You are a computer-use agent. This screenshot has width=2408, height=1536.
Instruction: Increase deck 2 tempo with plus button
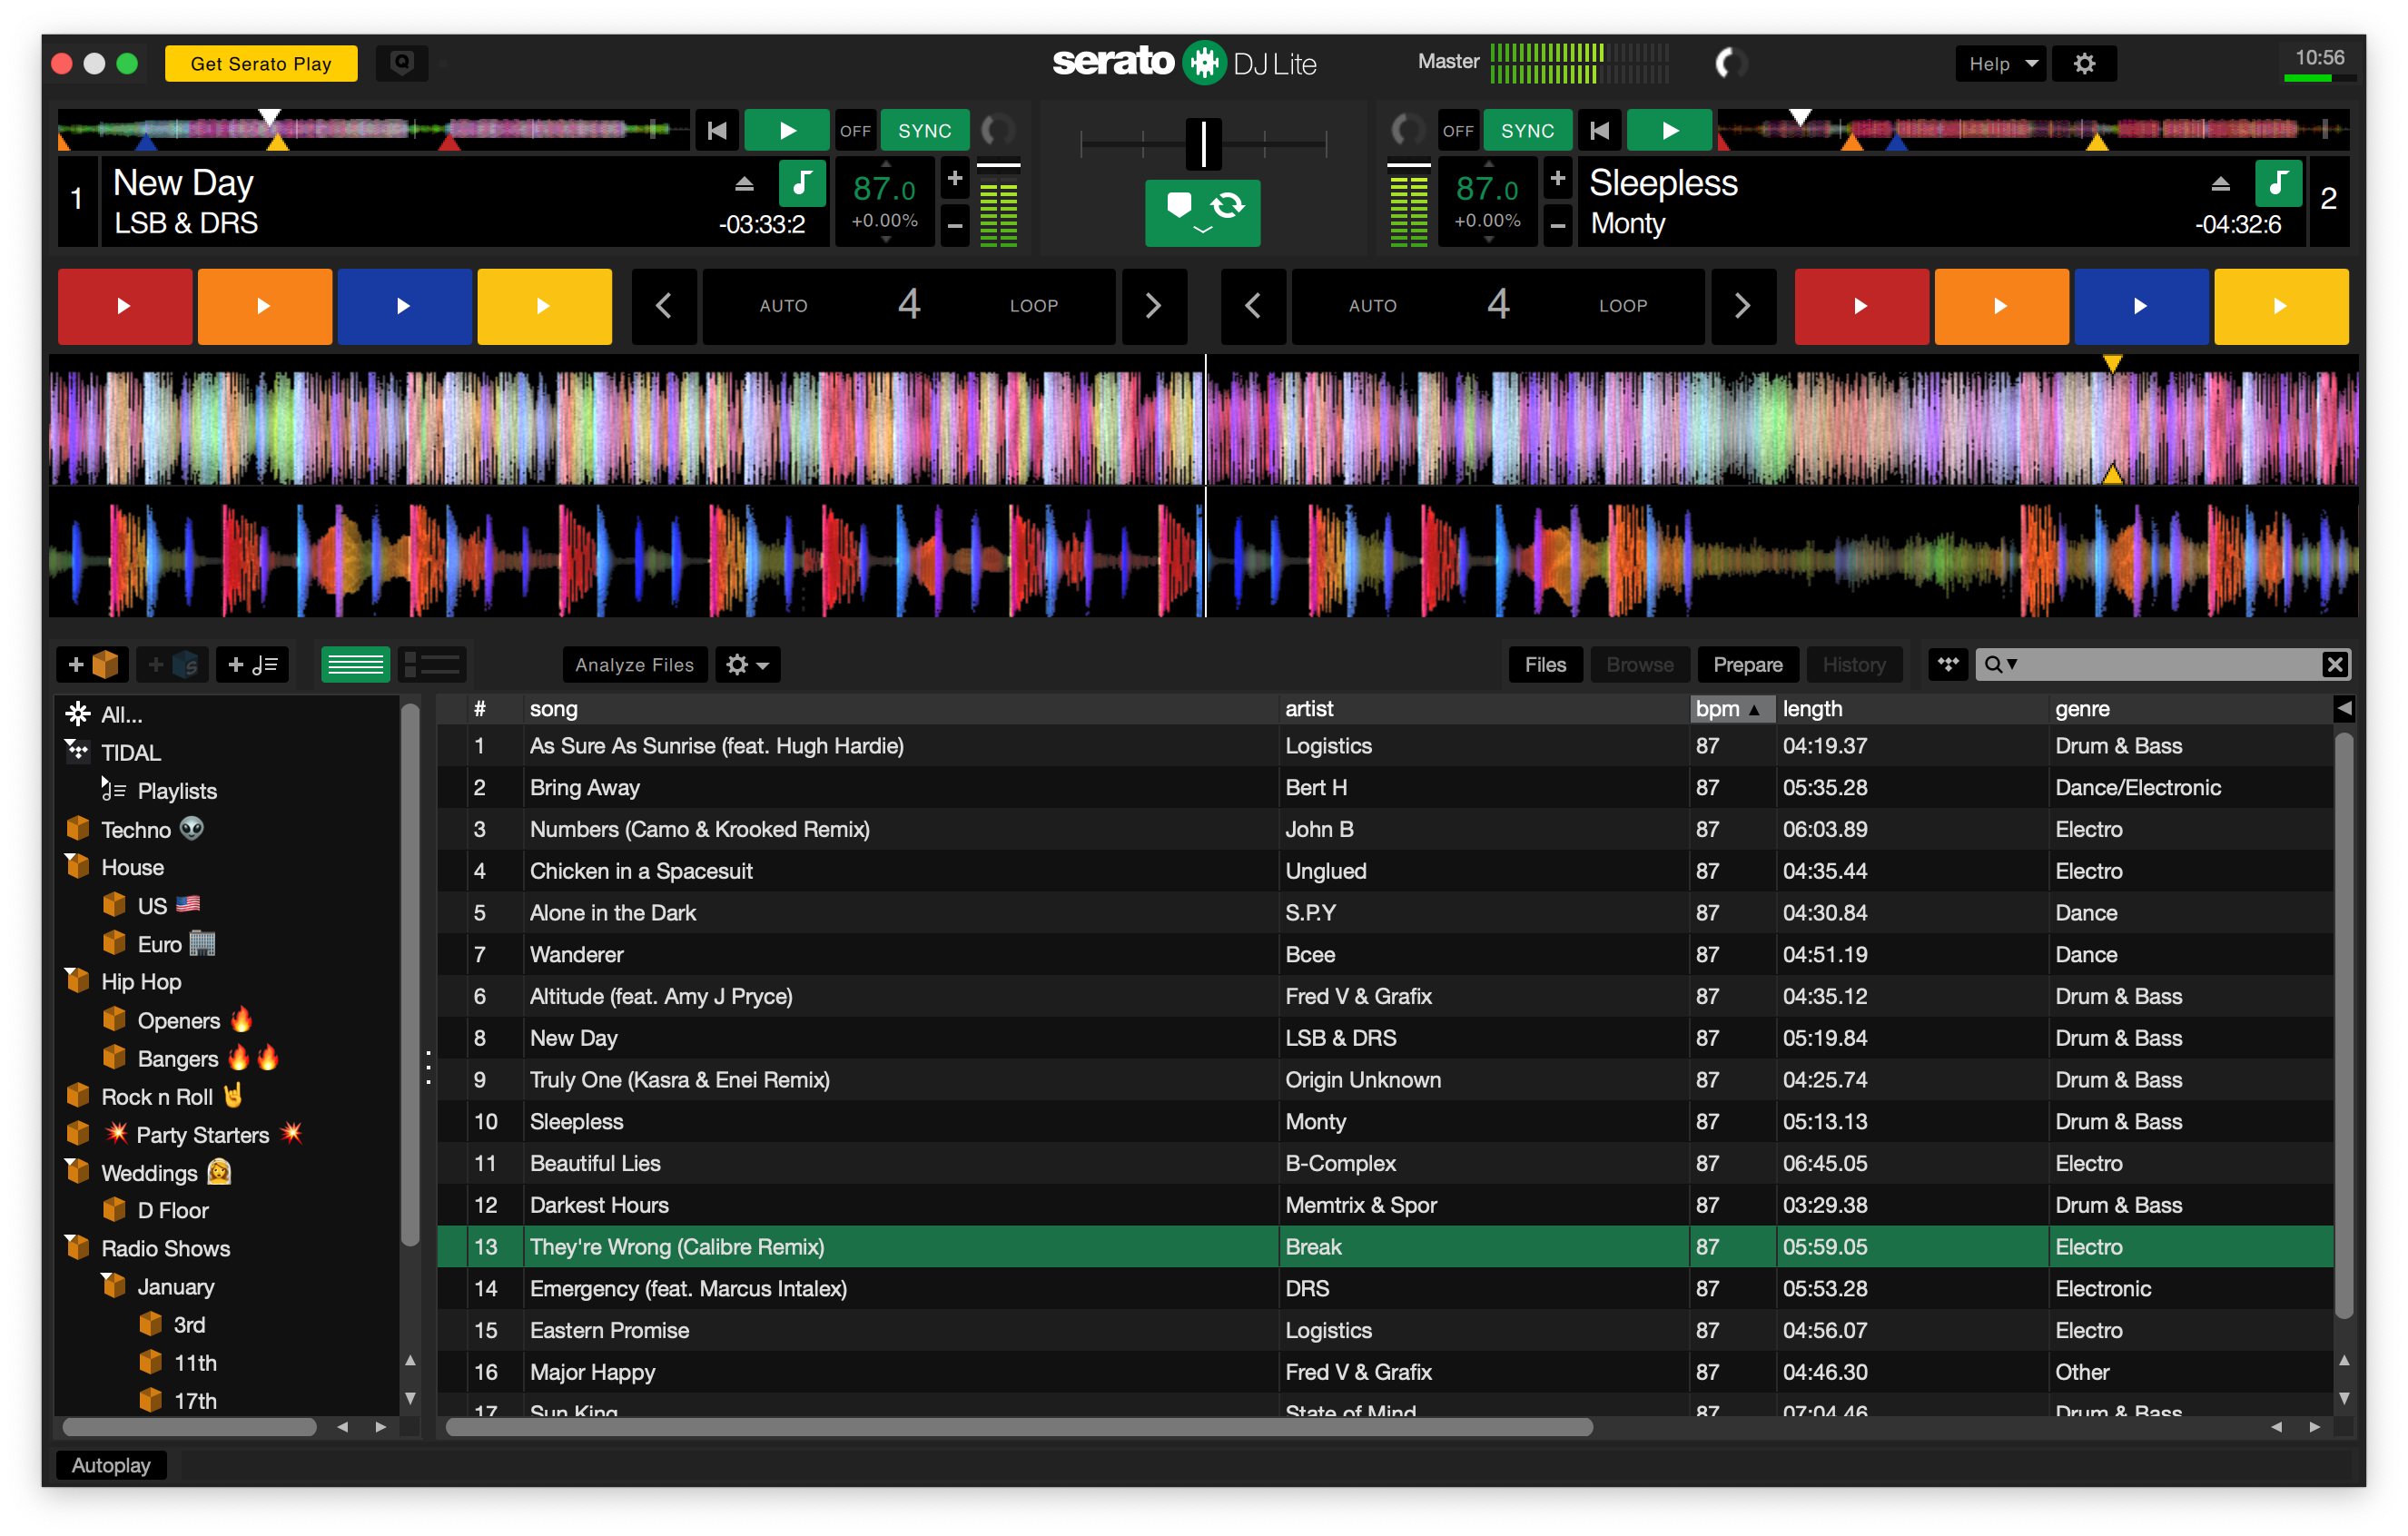(x=1557, y=179)
